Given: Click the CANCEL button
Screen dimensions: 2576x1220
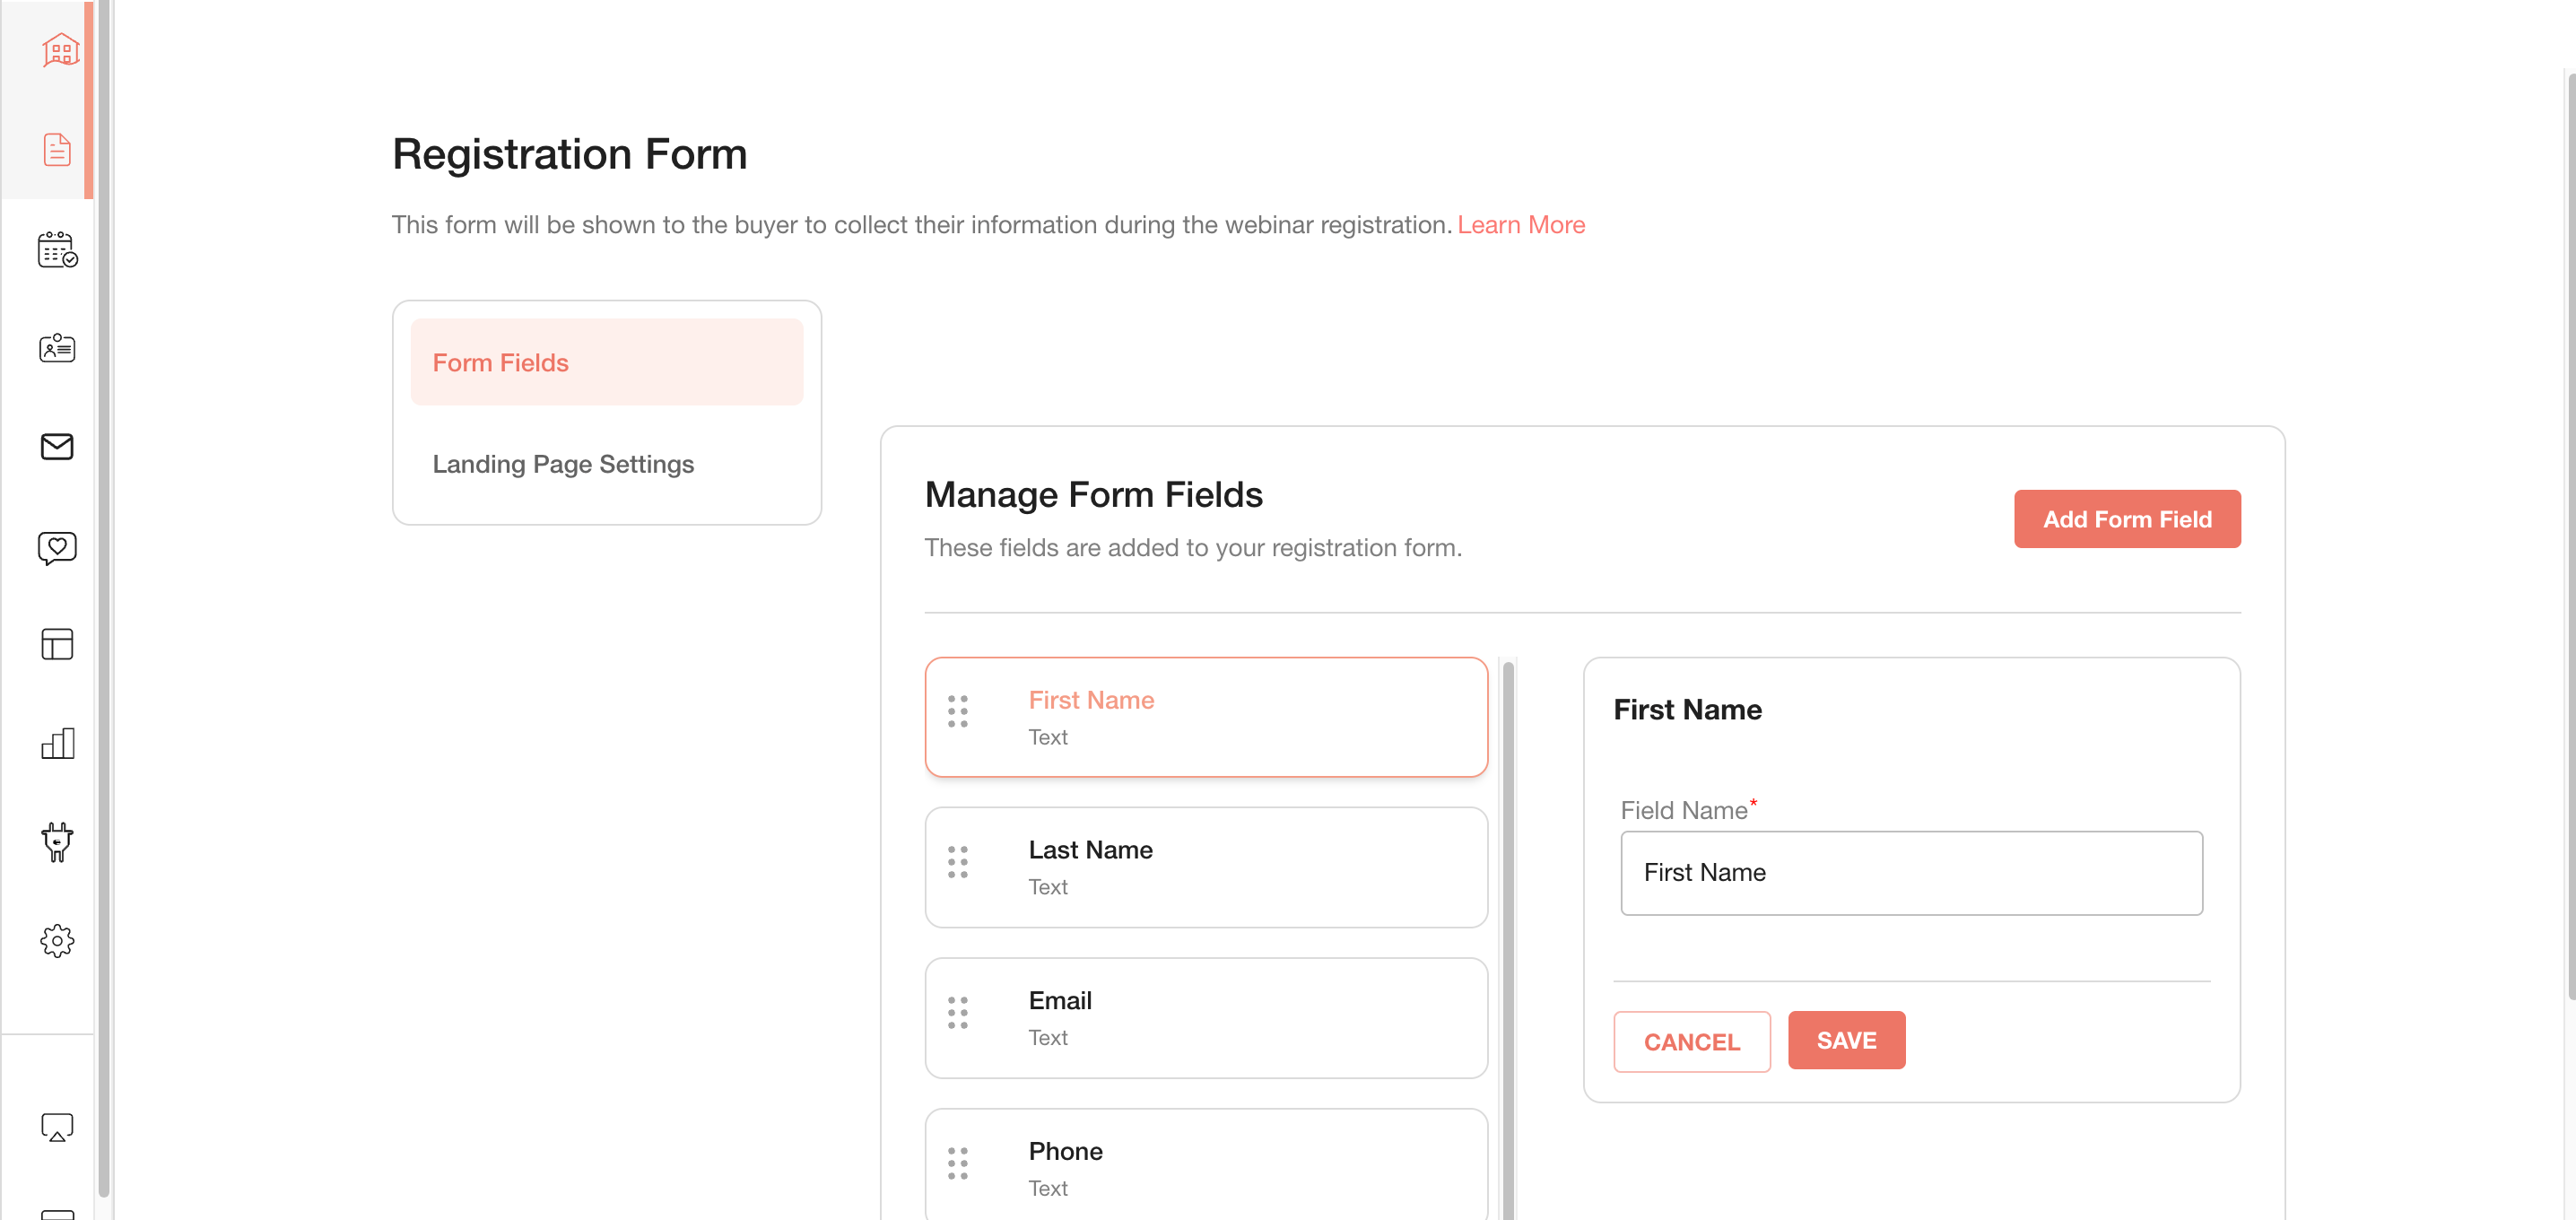Looking at the screenshot, I should [1691, 1041].
